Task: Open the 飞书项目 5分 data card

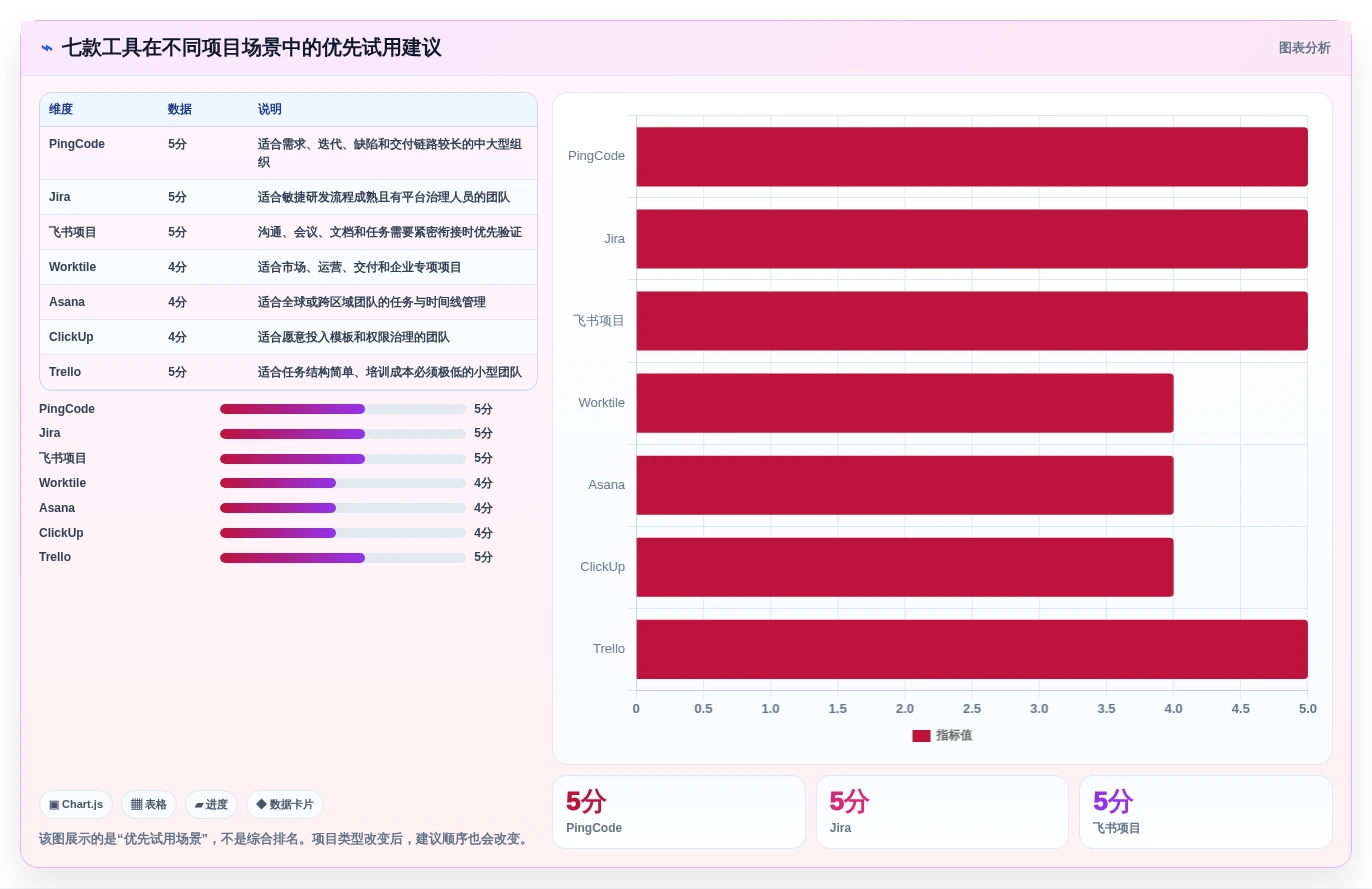Action: pos(1206,812)
